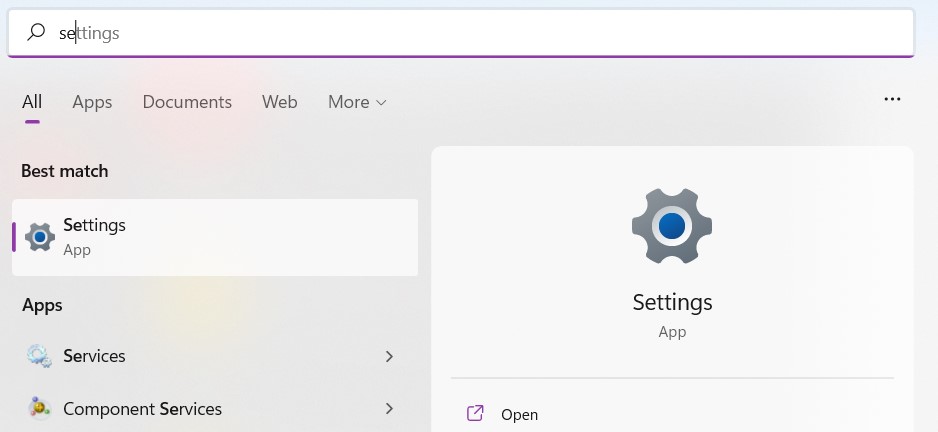This screenshot has height=432, width=938.
Task: Switch to the All tab
Action: (32, 102)
